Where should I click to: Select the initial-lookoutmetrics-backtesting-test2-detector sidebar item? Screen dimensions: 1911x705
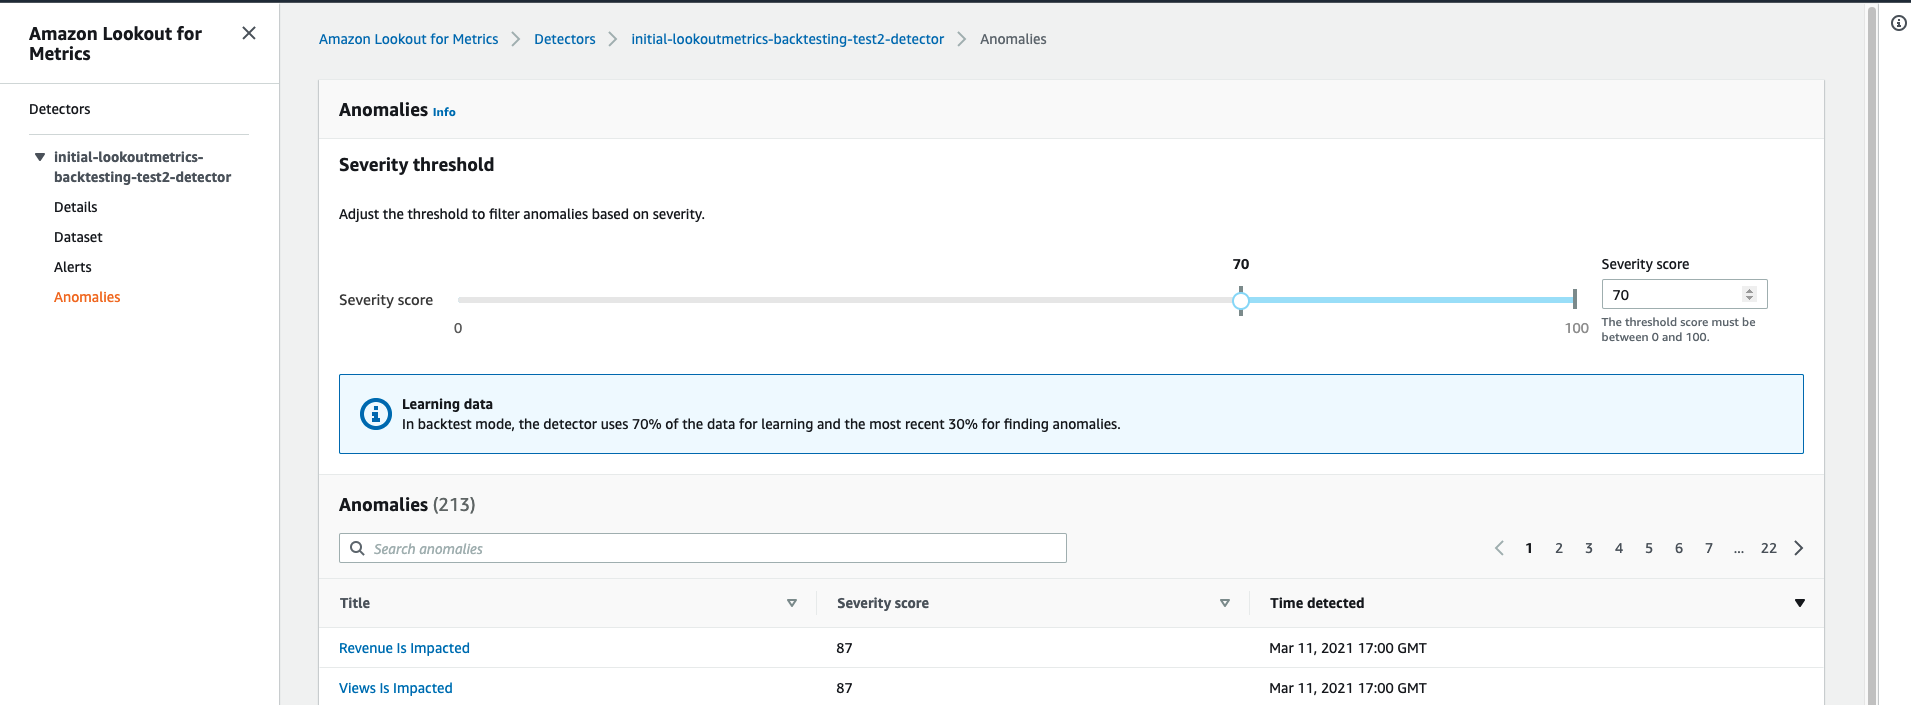pyautogui.click(x=142, y=167)
